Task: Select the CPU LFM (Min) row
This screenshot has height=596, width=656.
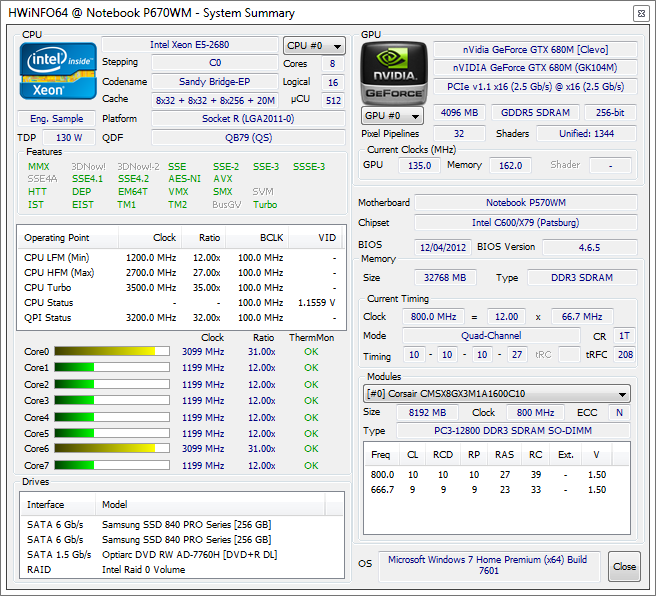Action: (x=181, y=258)
